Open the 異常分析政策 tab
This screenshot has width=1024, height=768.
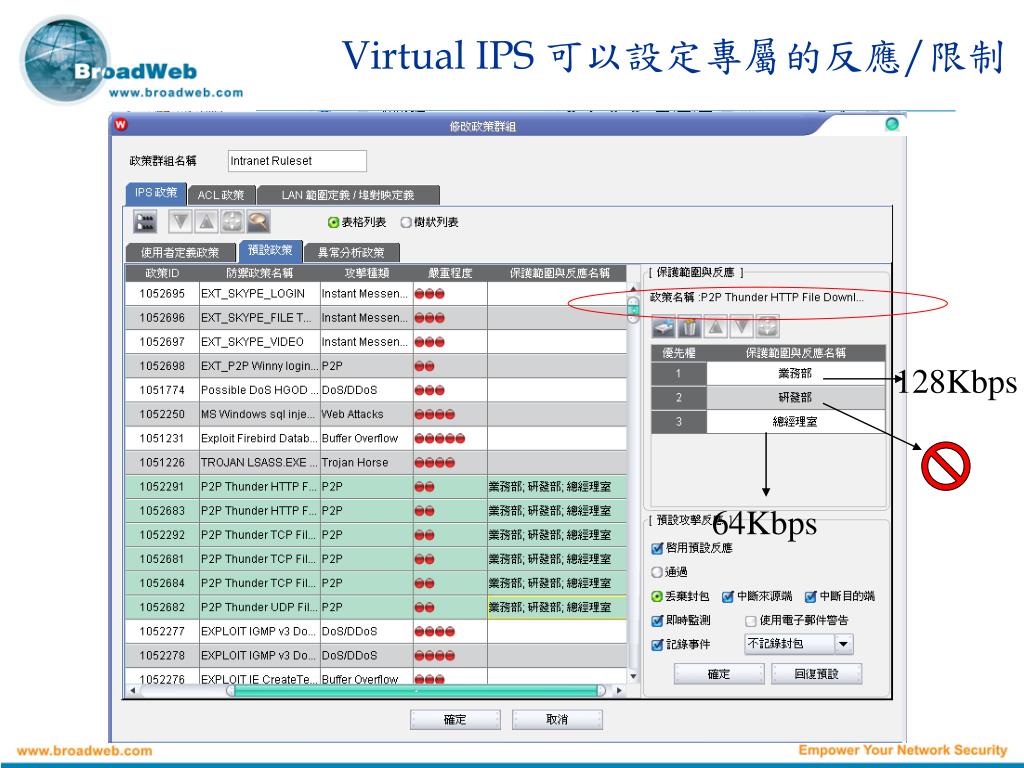pos(351,252)
